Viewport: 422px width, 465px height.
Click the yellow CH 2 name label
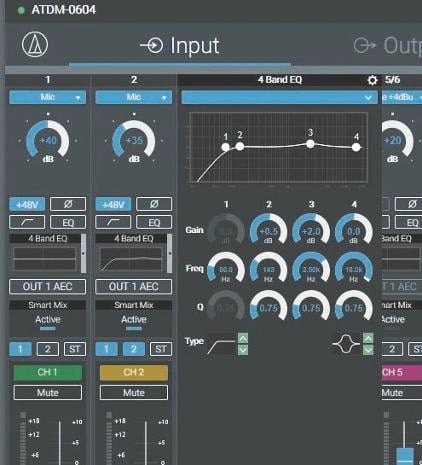point(134,372)
